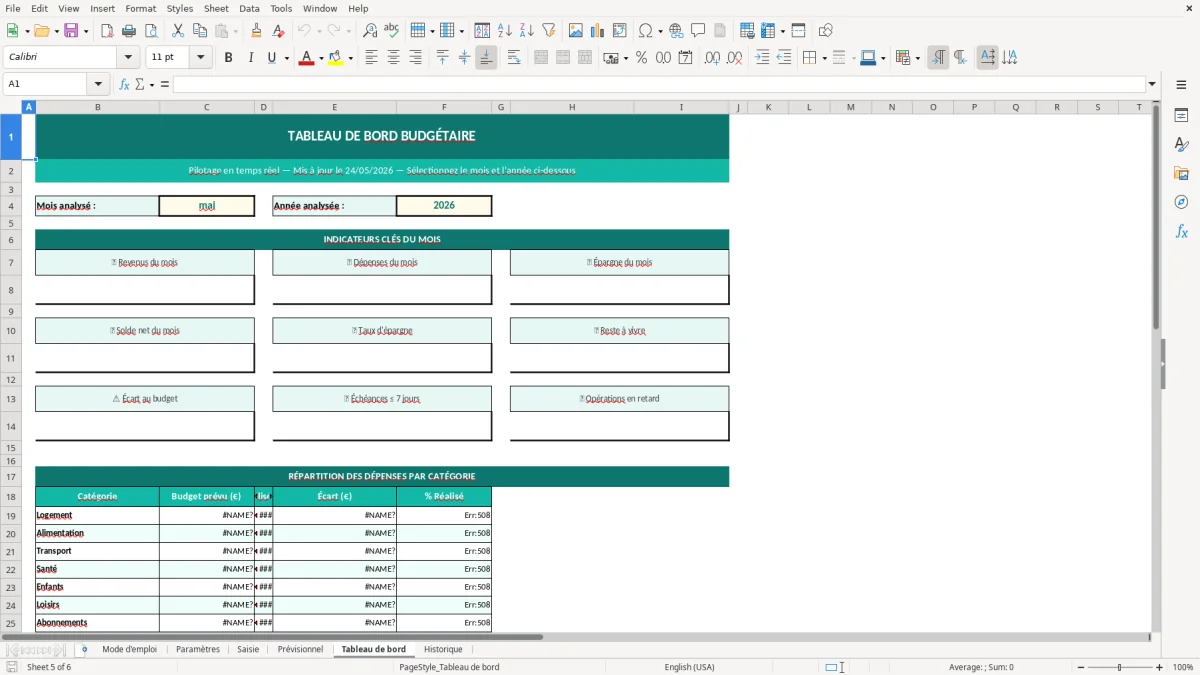Sort descending Z to A
The image size is (1200, 675).
point(526,31)
